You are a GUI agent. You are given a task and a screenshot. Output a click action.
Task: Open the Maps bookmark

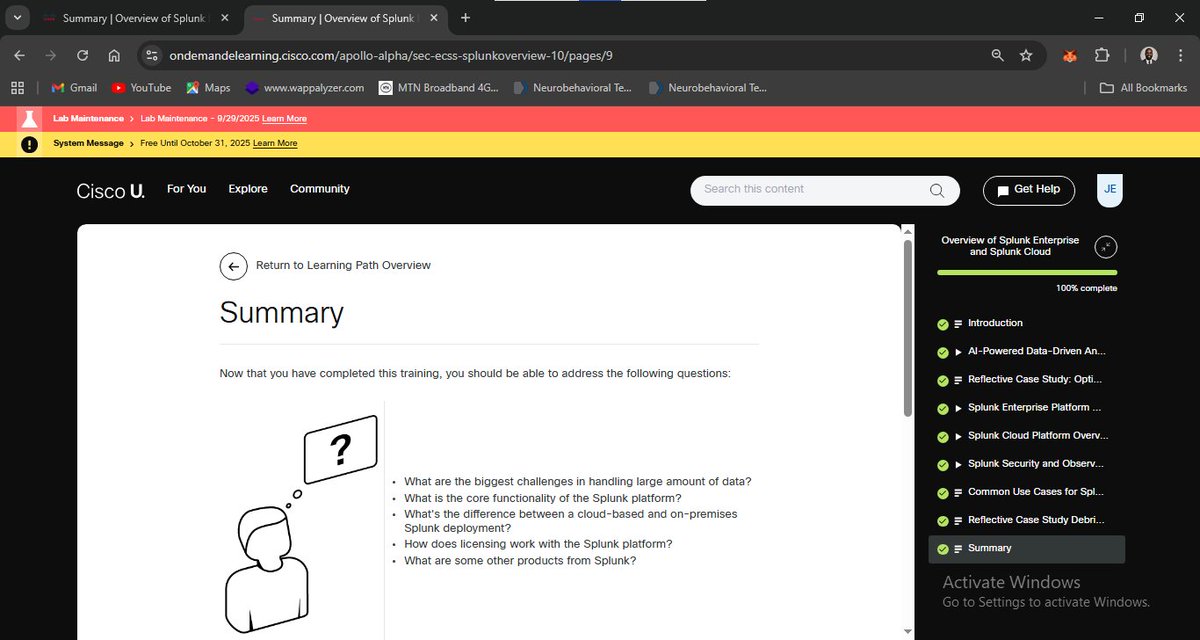click(208, 88)
